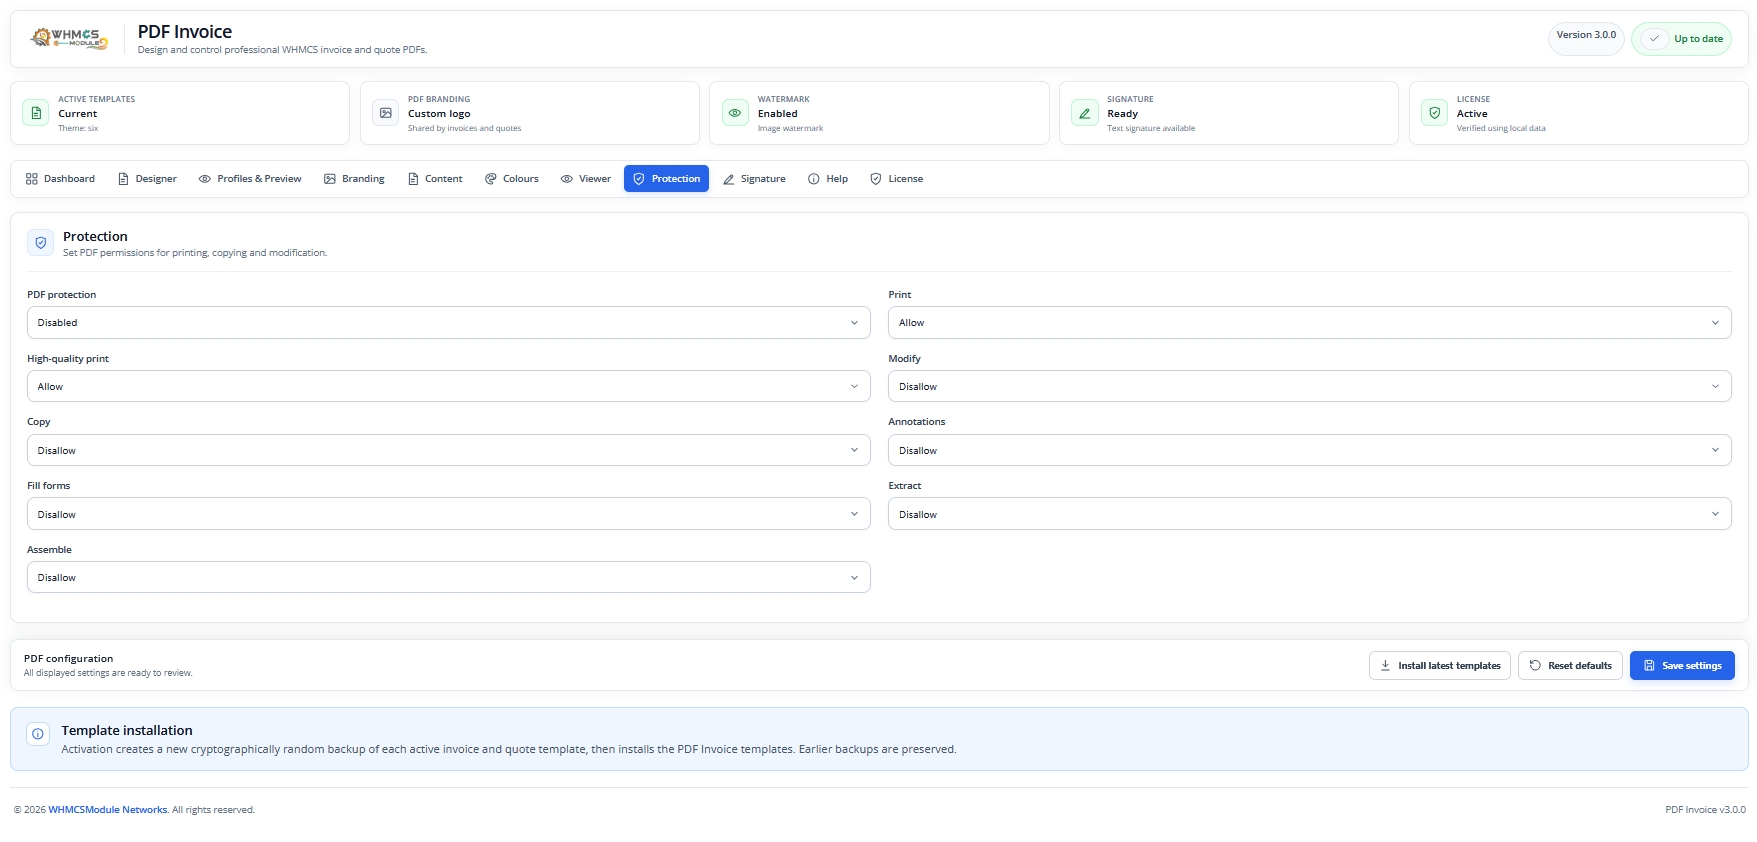Viewport: 1757px width, 842px height.
Task: Open the License tab
Action: 896,179
